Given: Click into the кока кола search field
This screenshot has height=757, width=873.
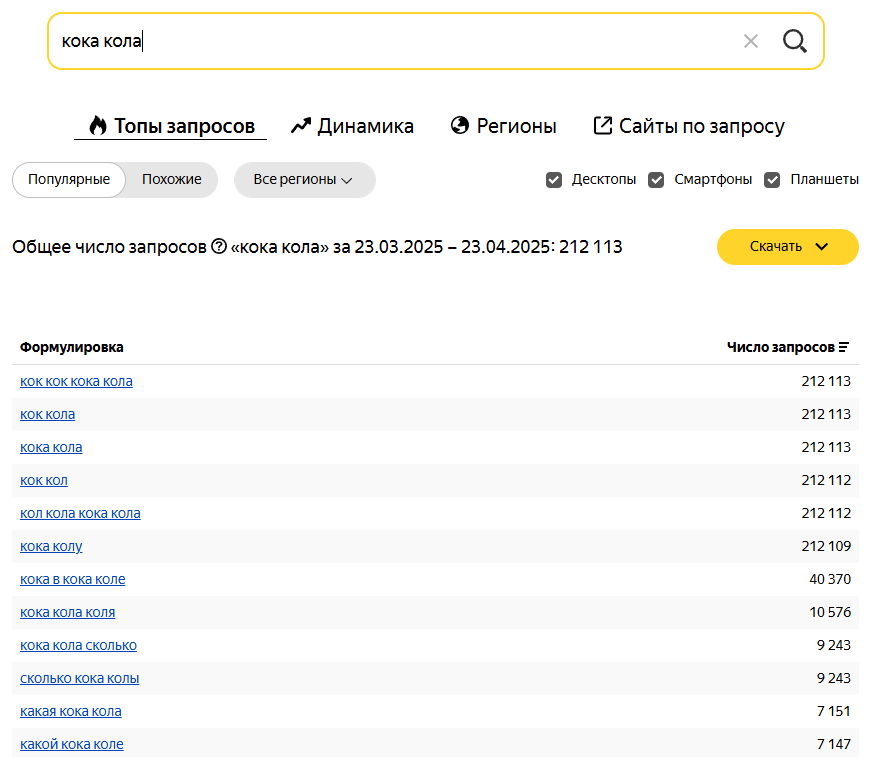Looking at the screenshot, I should (x=390, y=41).
